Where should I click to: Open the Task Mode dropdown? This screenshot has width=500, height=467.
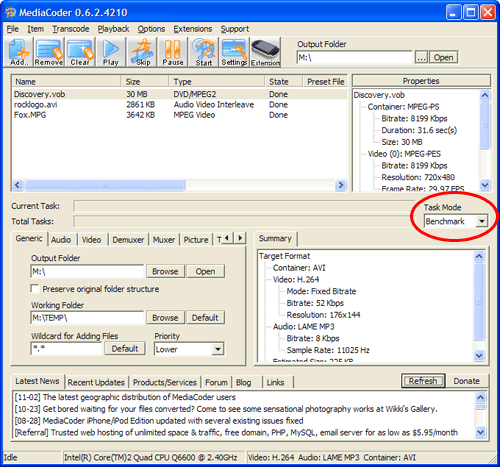click(482, 221)
